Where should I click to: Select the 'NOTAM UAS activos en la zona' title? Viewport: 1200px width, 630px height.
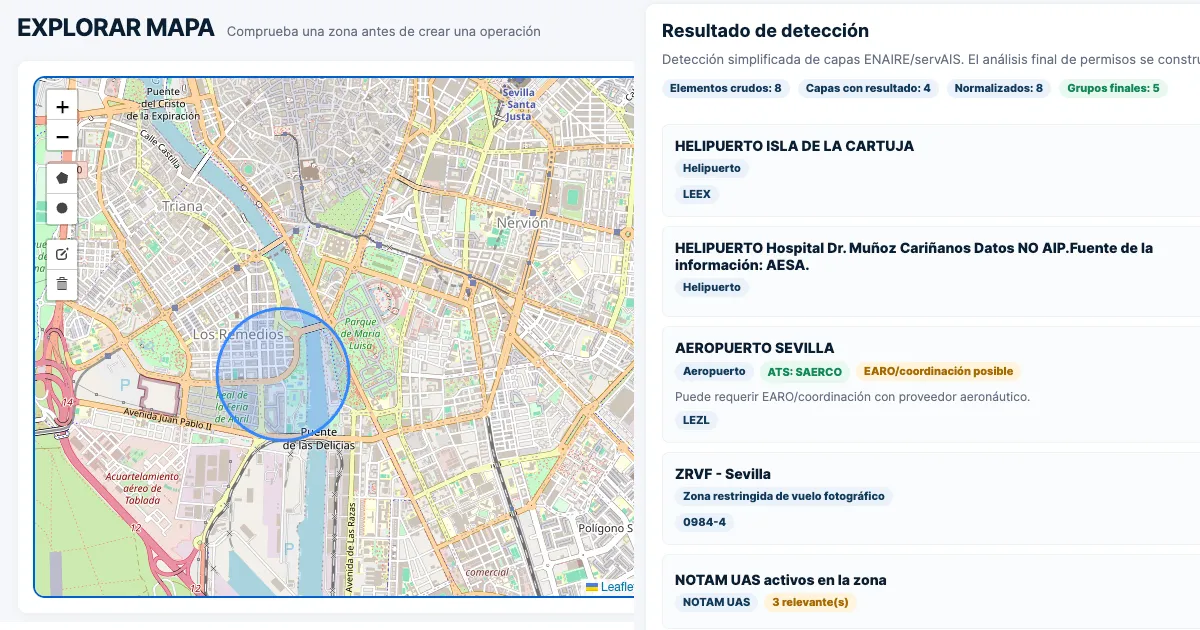click(781, 580)
